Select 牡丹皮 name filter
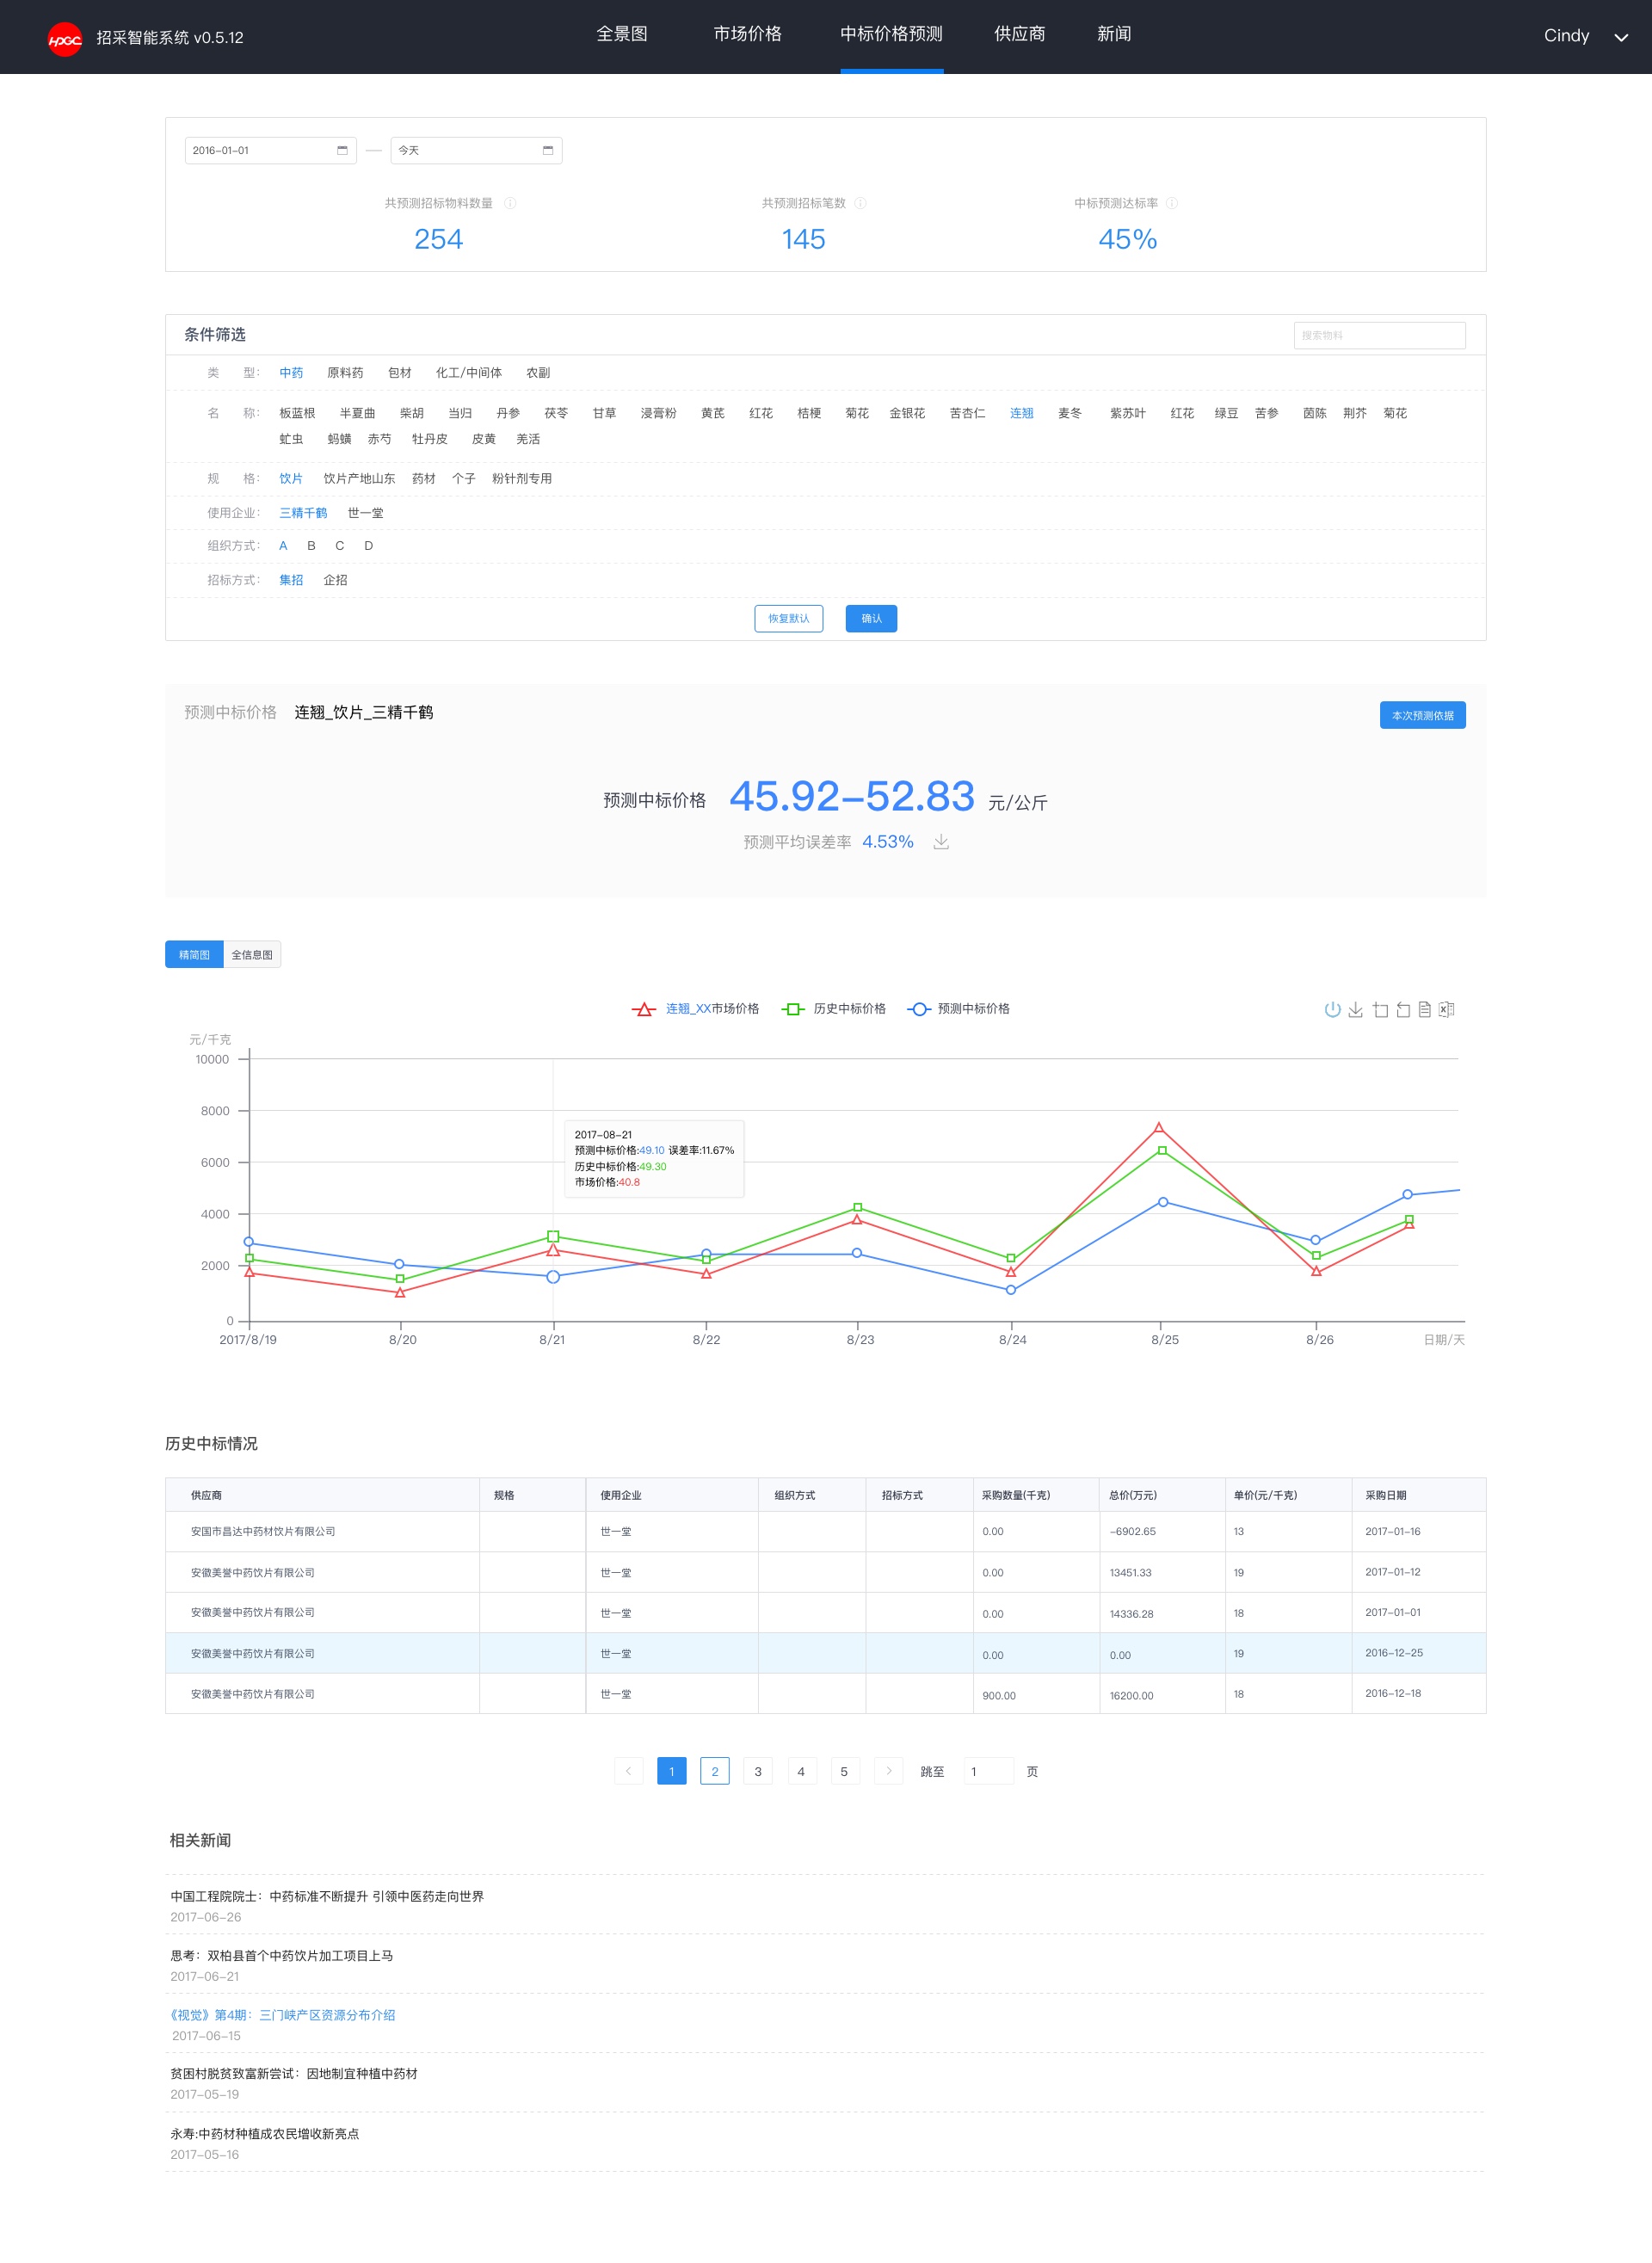This screenshot has height=2263, width=1652. tap(429, 439)
